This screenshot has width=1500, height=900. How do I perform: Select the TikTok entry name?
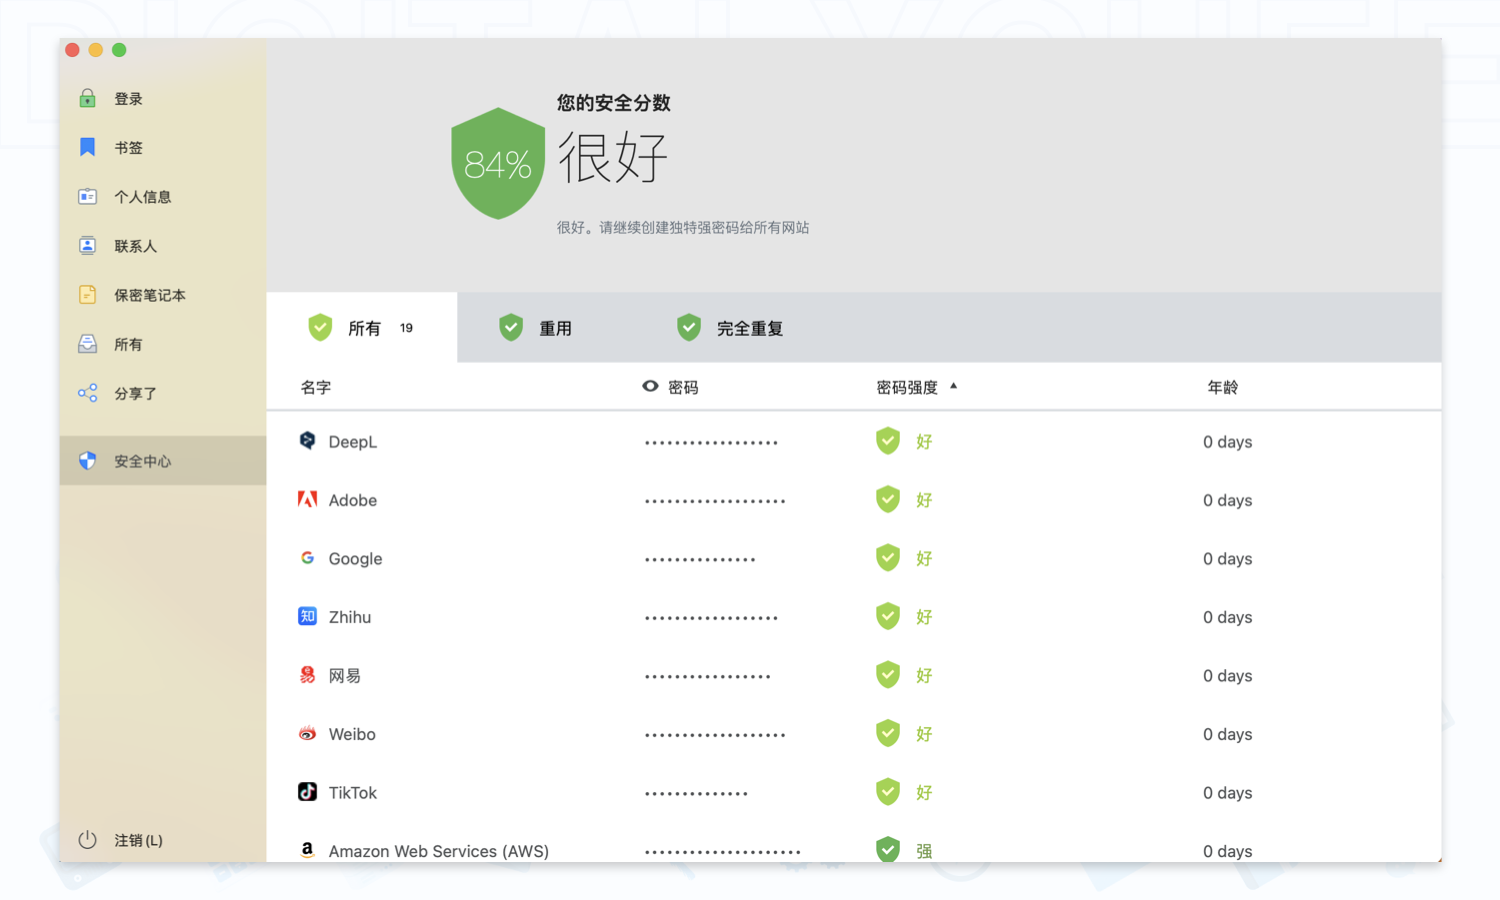click(x=352, y=792)
